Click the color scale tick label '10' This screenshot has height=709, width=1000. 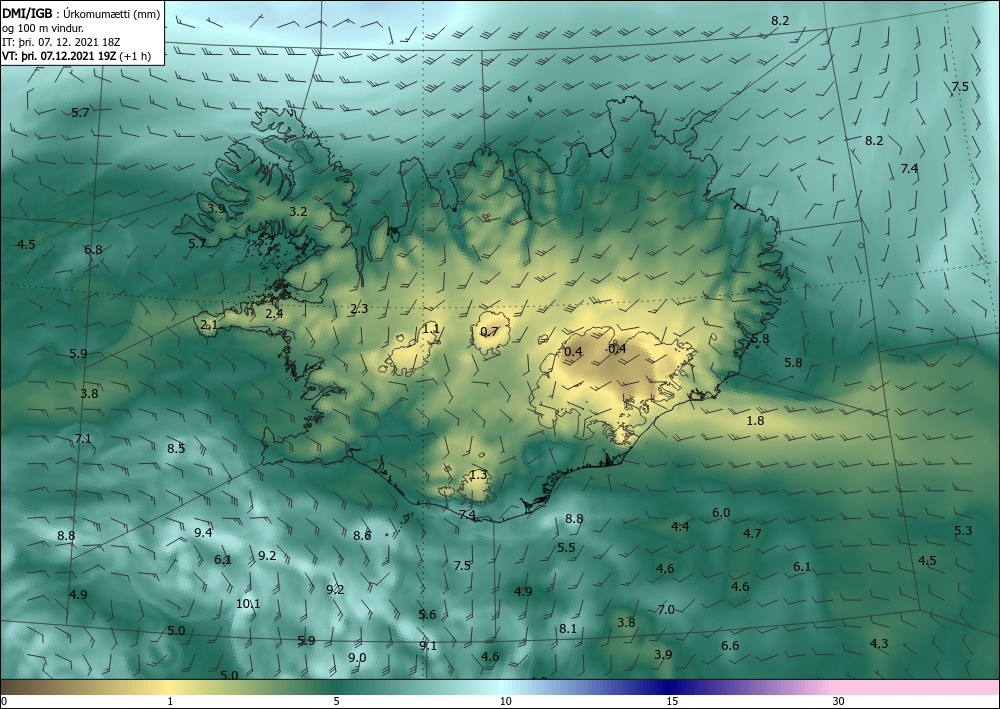505,701
